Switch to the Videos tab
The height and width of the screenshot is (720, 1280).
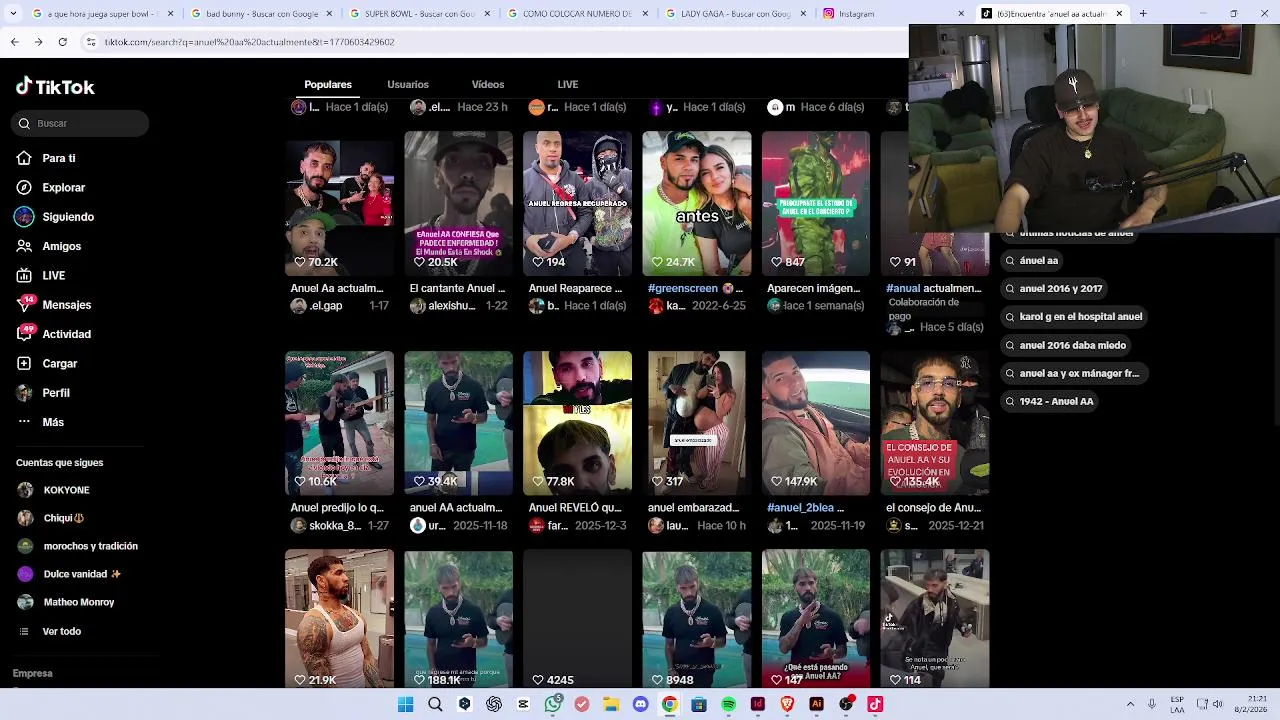tap(488, 84)
